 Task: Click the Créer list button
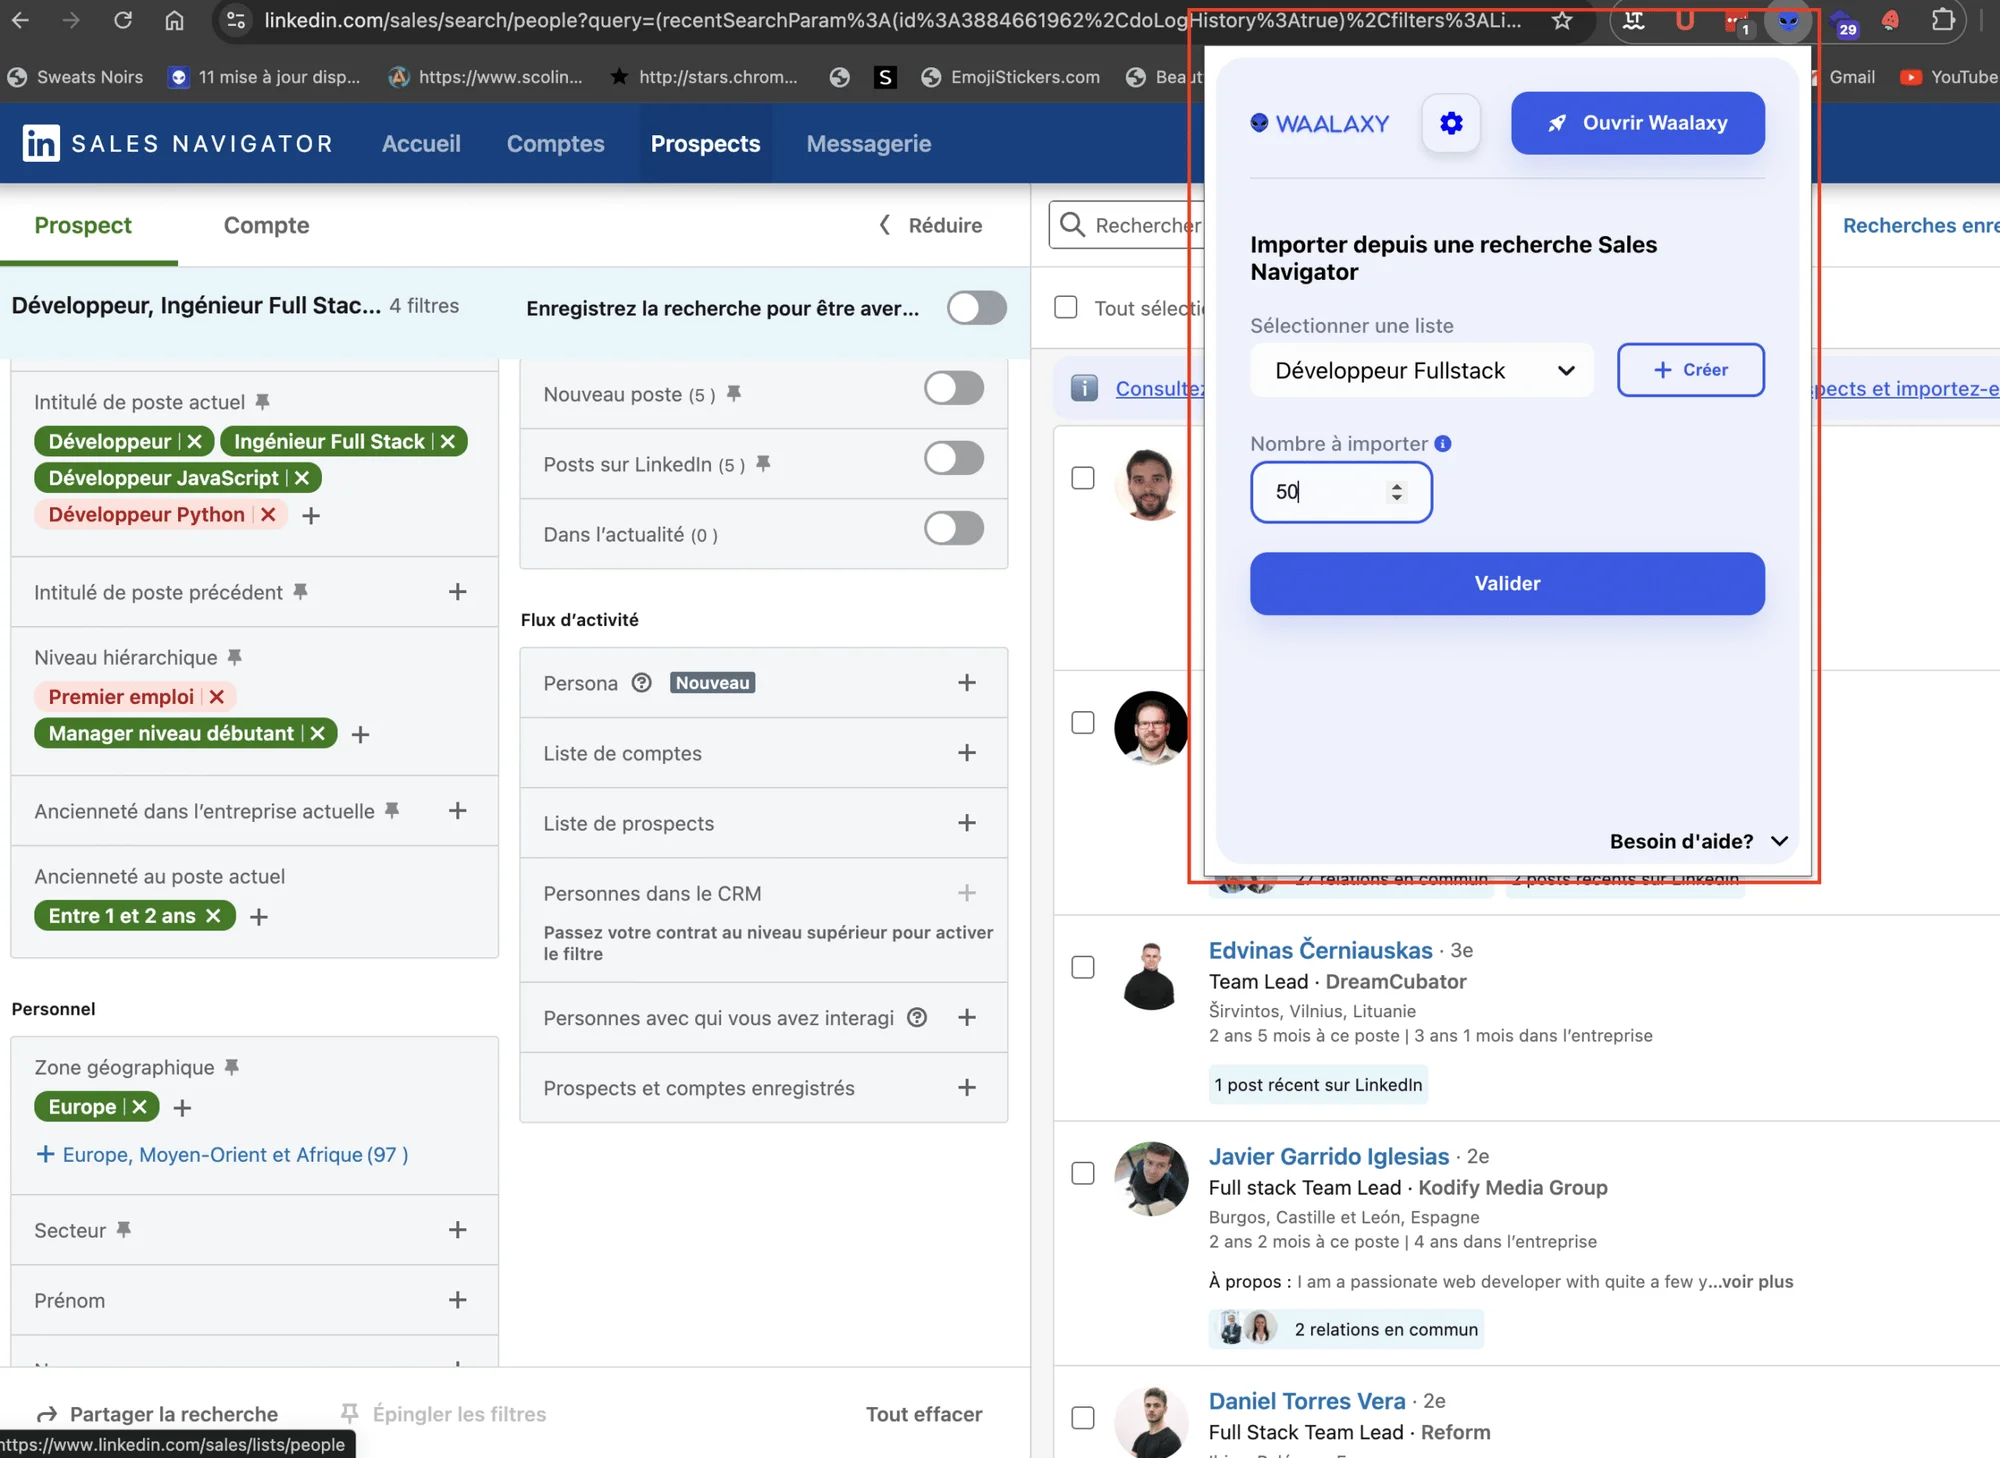pyautogui.click(x=1691, y=370)
